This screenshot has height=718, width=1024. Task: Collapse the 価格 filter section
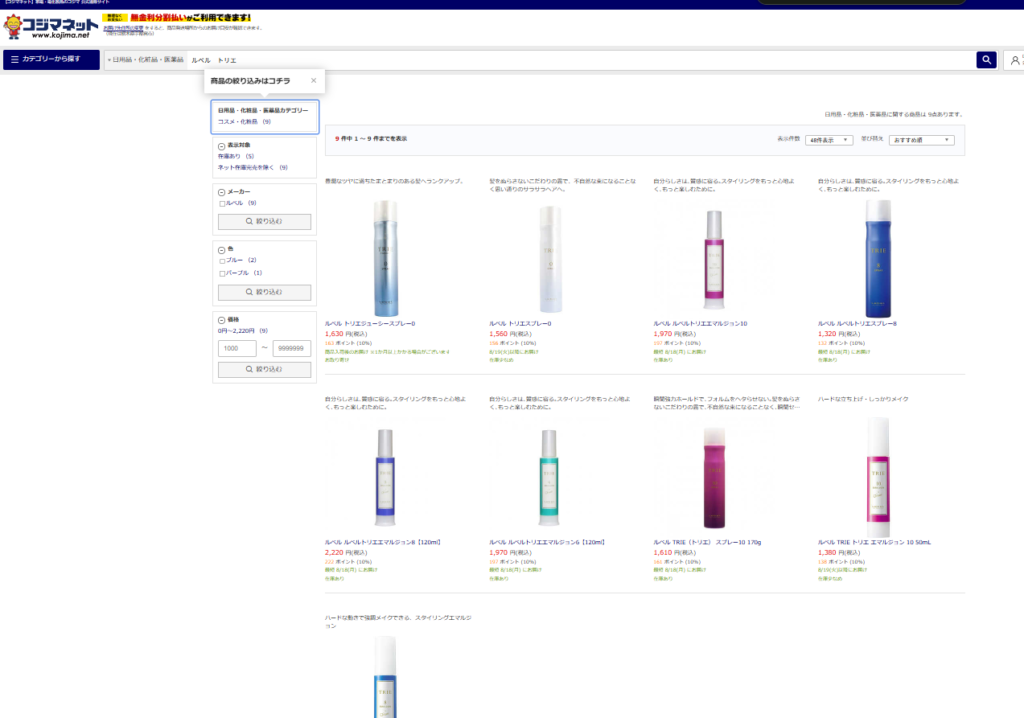pyautogui.click(x=221, y=320)
